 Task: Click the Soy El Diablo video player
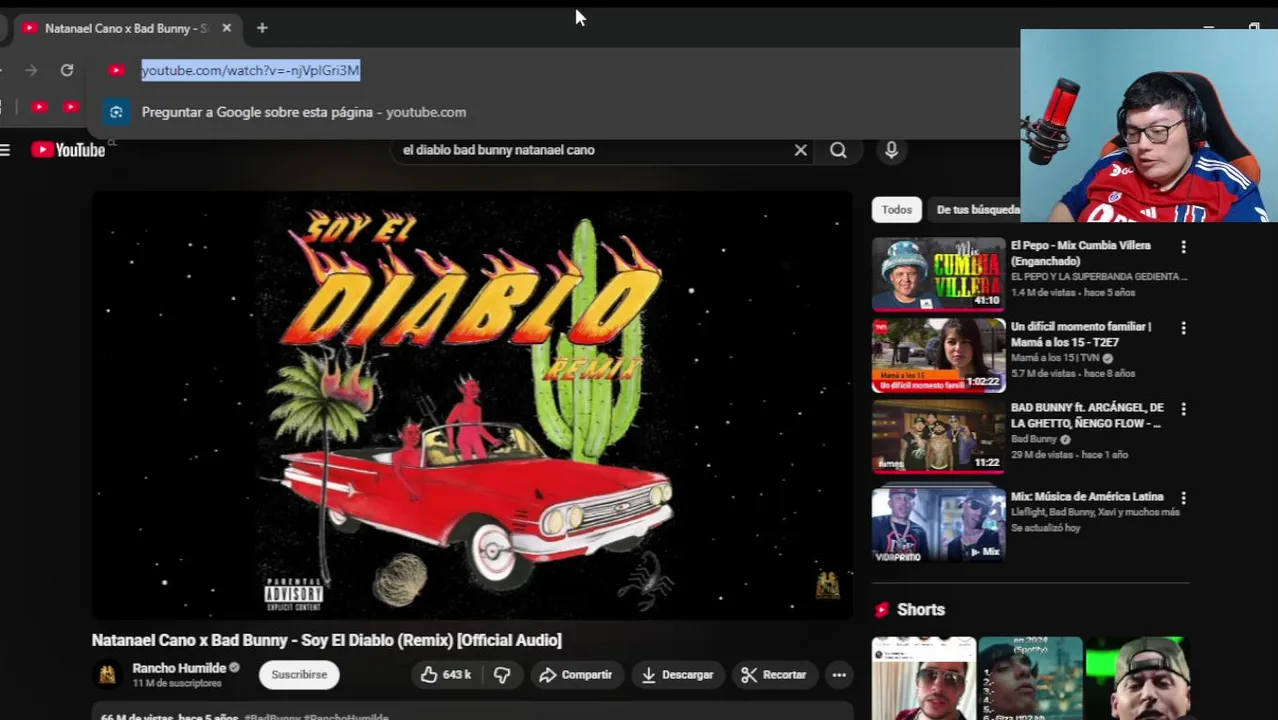pos(472,405)
